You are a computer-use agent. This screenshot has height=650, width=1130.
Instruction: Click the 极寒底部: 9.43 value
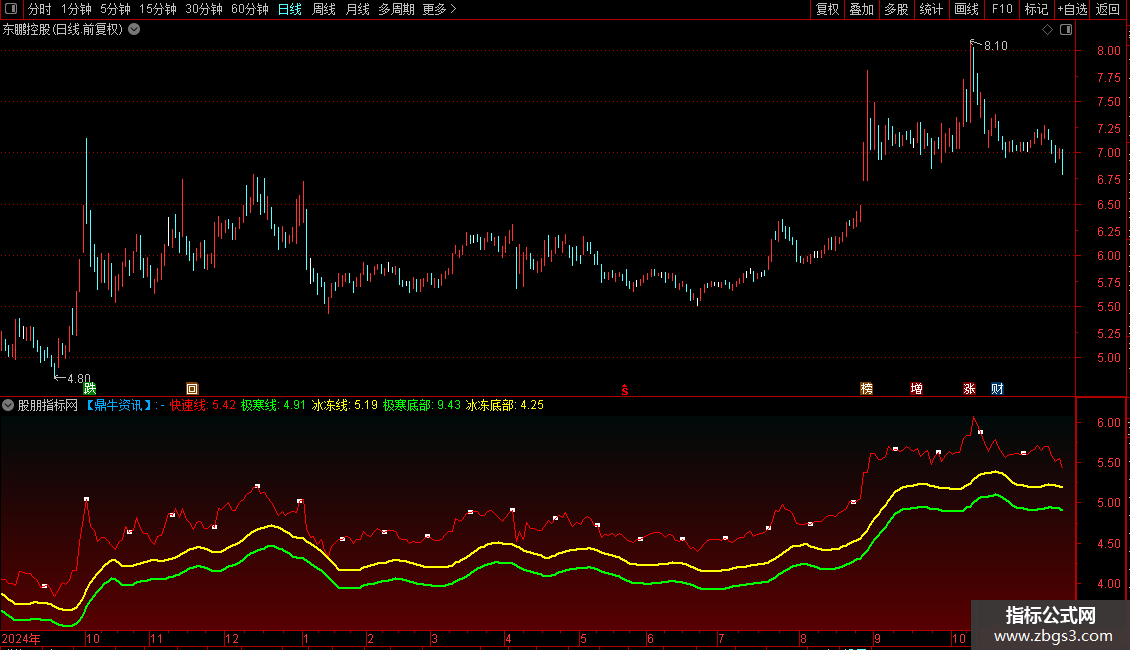tap(422, 406)
